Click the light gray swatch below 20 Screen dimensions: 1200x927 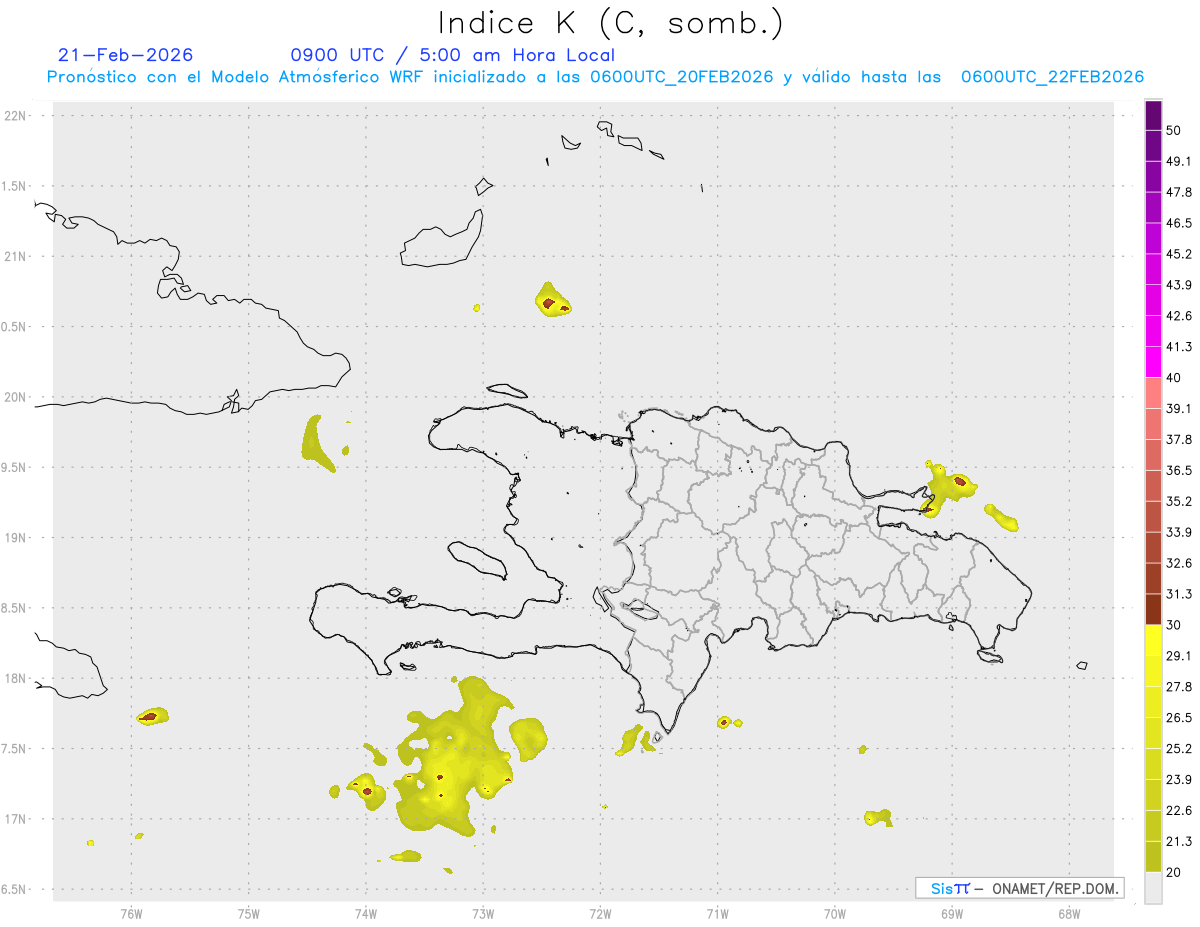[x=1153, y=888]
